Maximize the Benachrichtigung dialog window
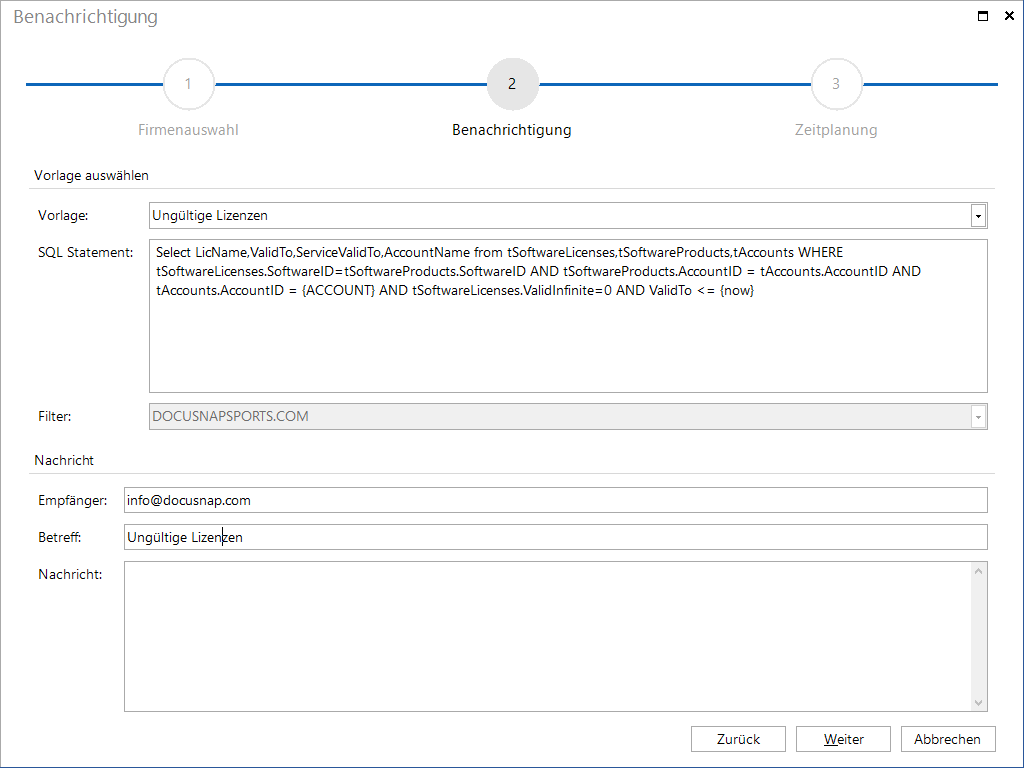The width and height of the screenshot is (1024, 768). pyautogui.click(x=983, y=16)
